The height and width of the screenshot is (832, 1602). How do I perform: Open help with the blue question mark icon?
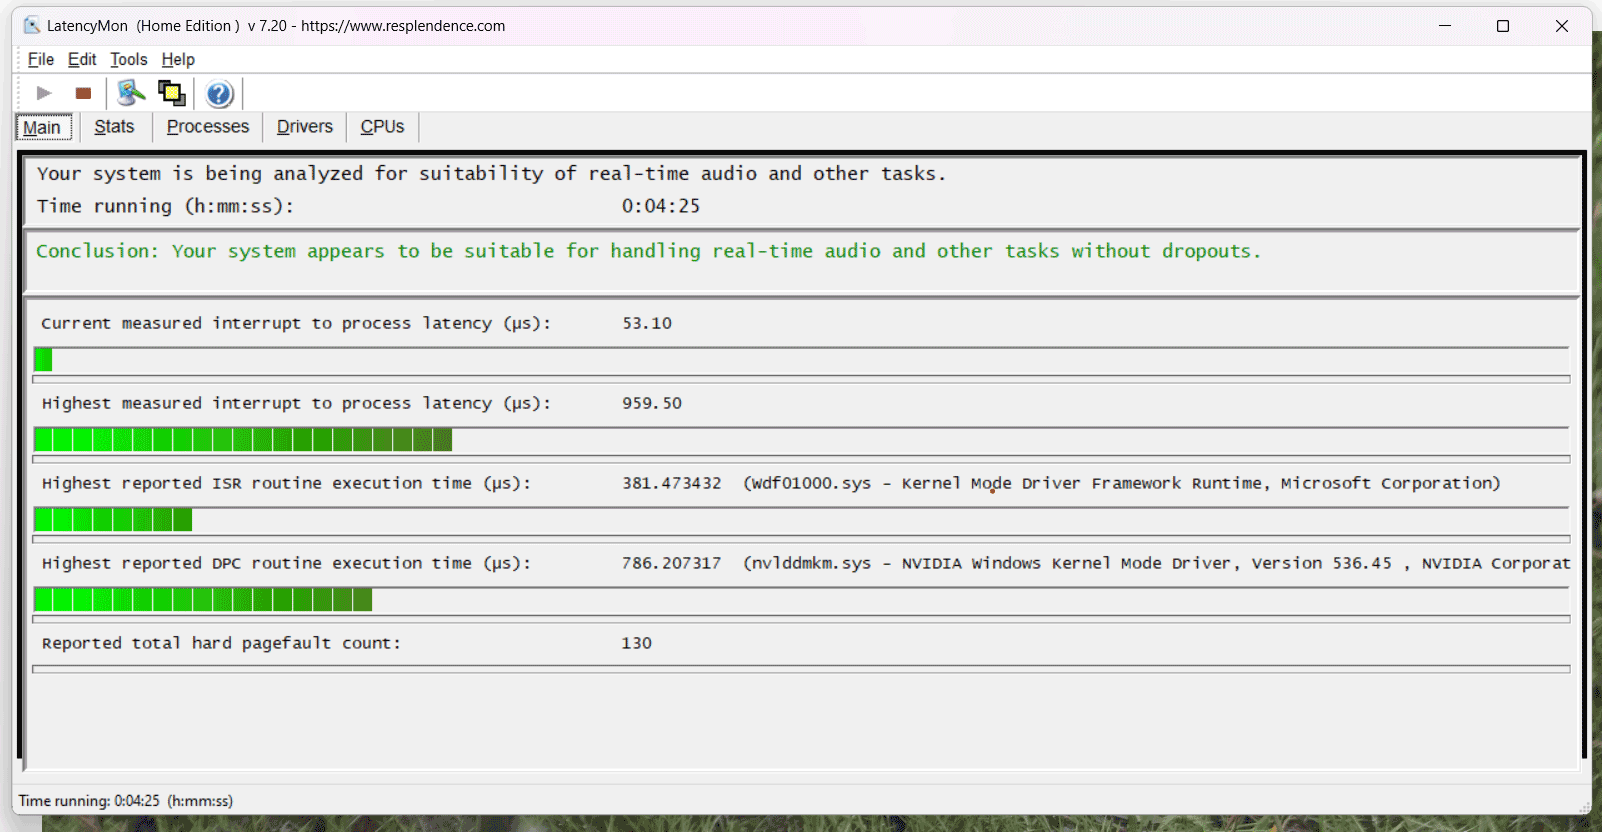click(219, 94)
